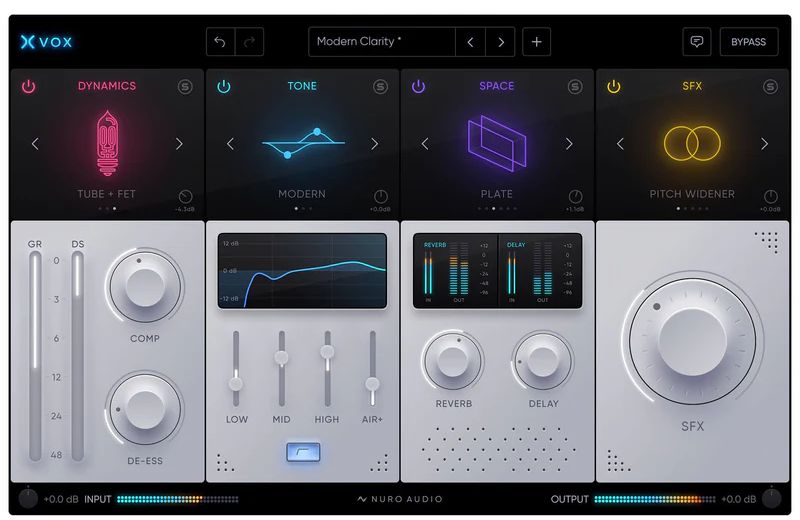
Task: Click the GR gain reduction meter
Action: [x=35, y=356]
